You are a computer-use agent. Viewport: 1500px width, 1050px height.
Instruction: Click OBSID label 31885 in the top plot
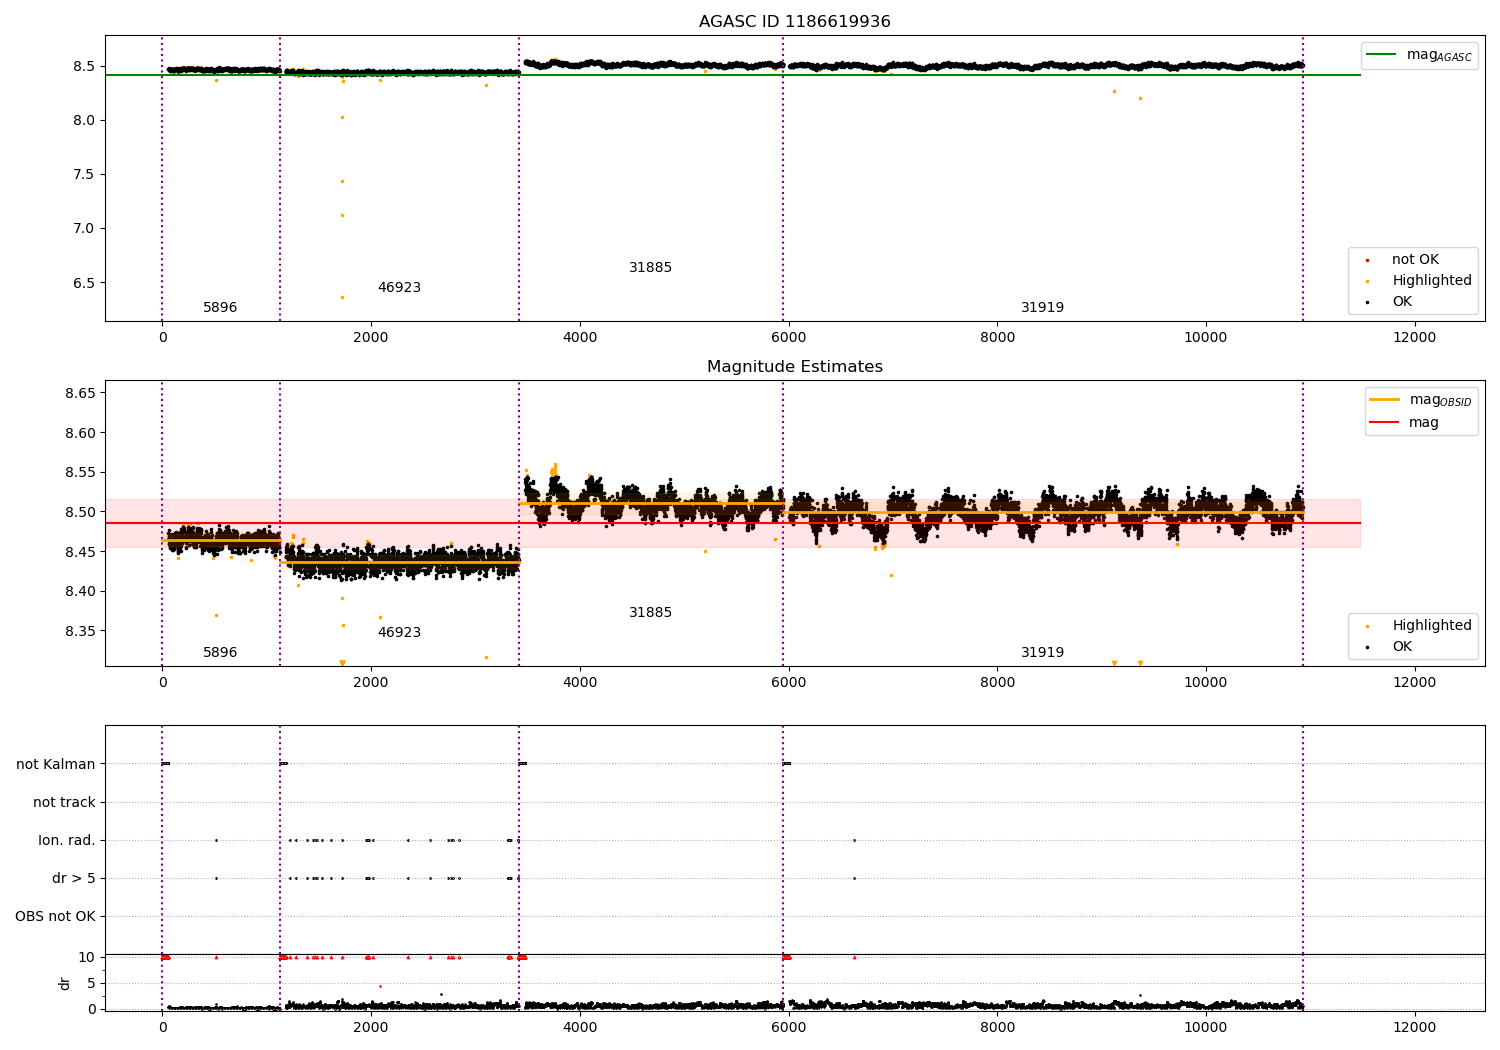tap(650, 268)
